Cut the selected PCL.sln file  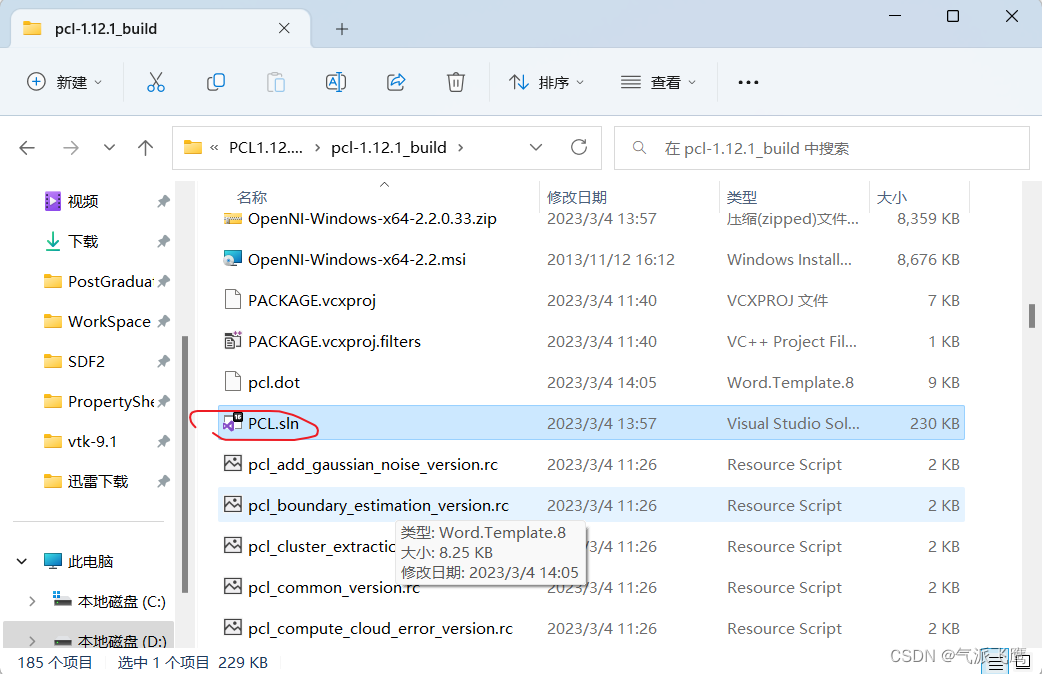click(155, 82)
